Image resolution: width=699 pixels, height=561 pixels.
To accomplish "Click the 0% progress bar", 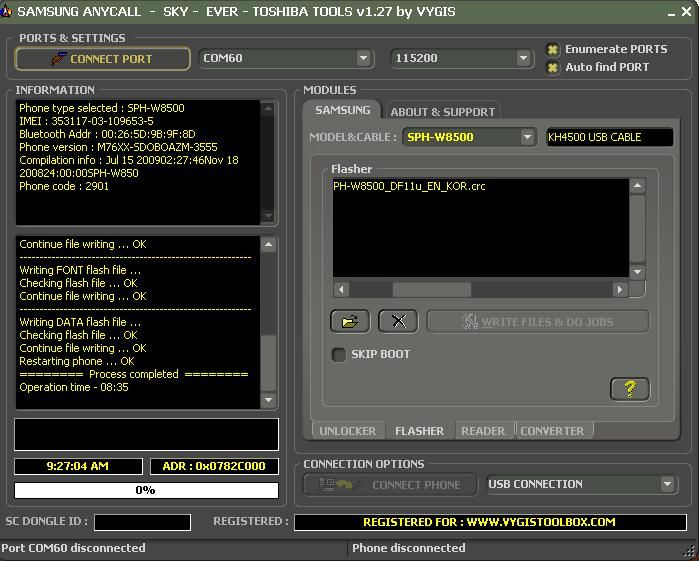I will 146,491.
